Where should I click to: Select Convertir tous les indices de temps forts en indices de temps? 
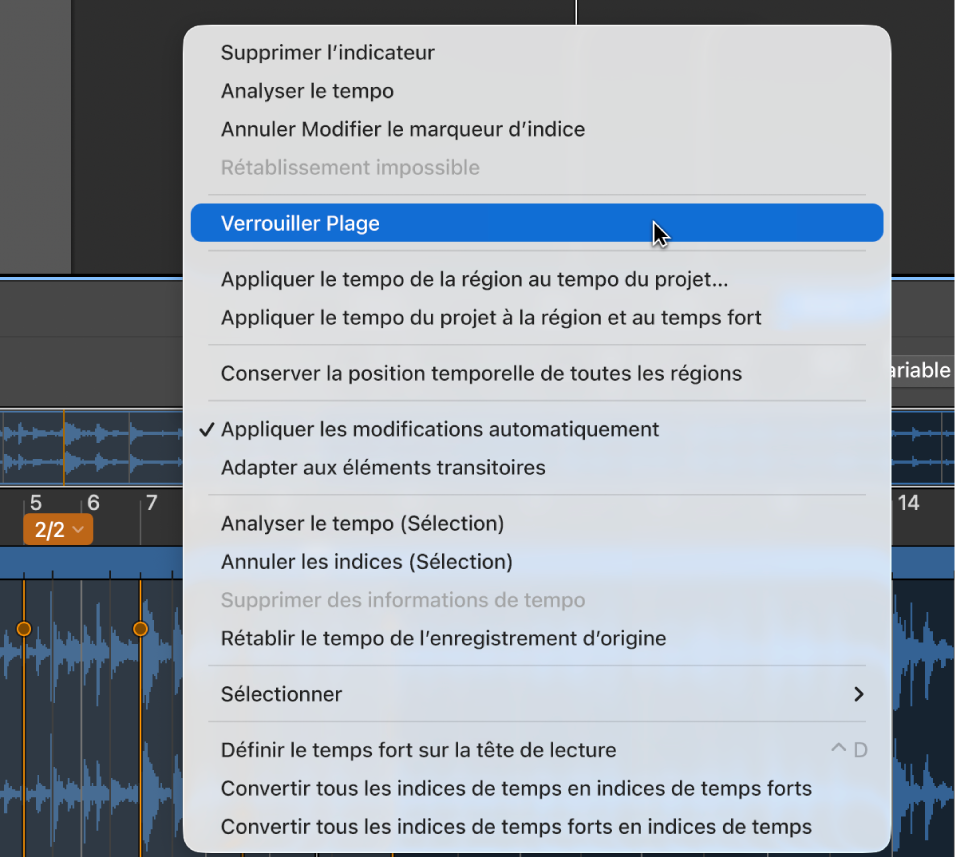click(537, 827)
